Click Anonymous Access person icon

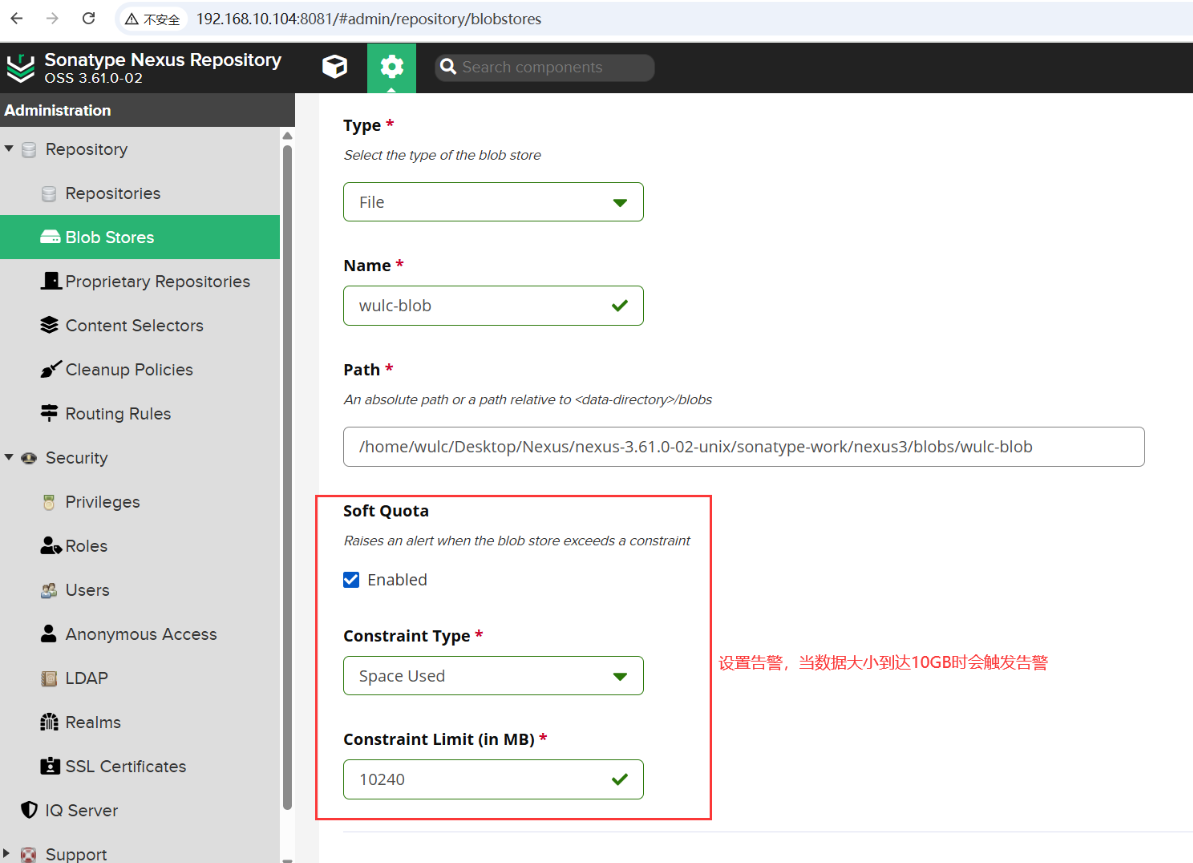pos(49,633)
